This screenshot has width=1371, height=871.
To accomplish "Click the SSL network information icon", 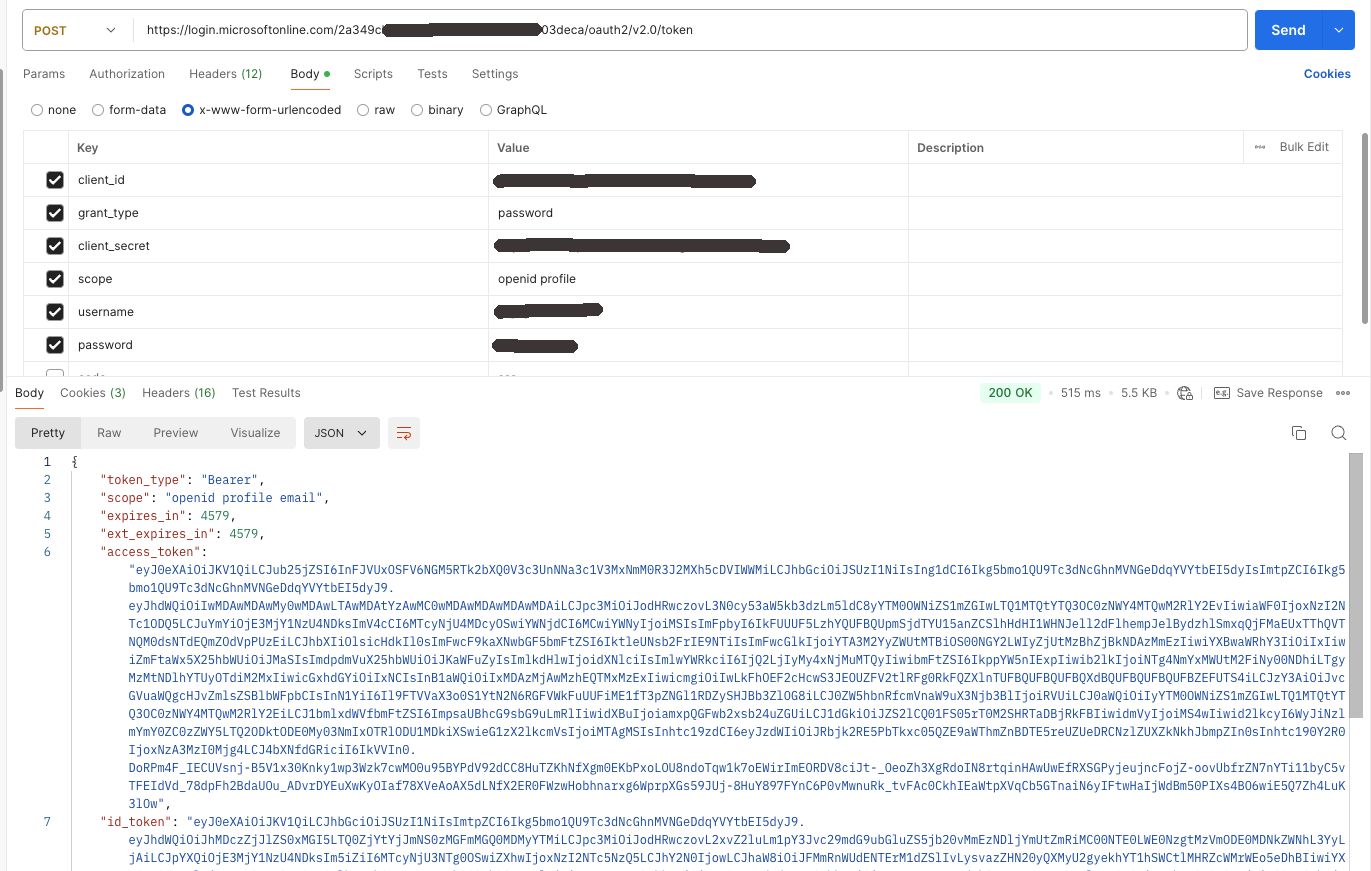I will (1186, 392).
